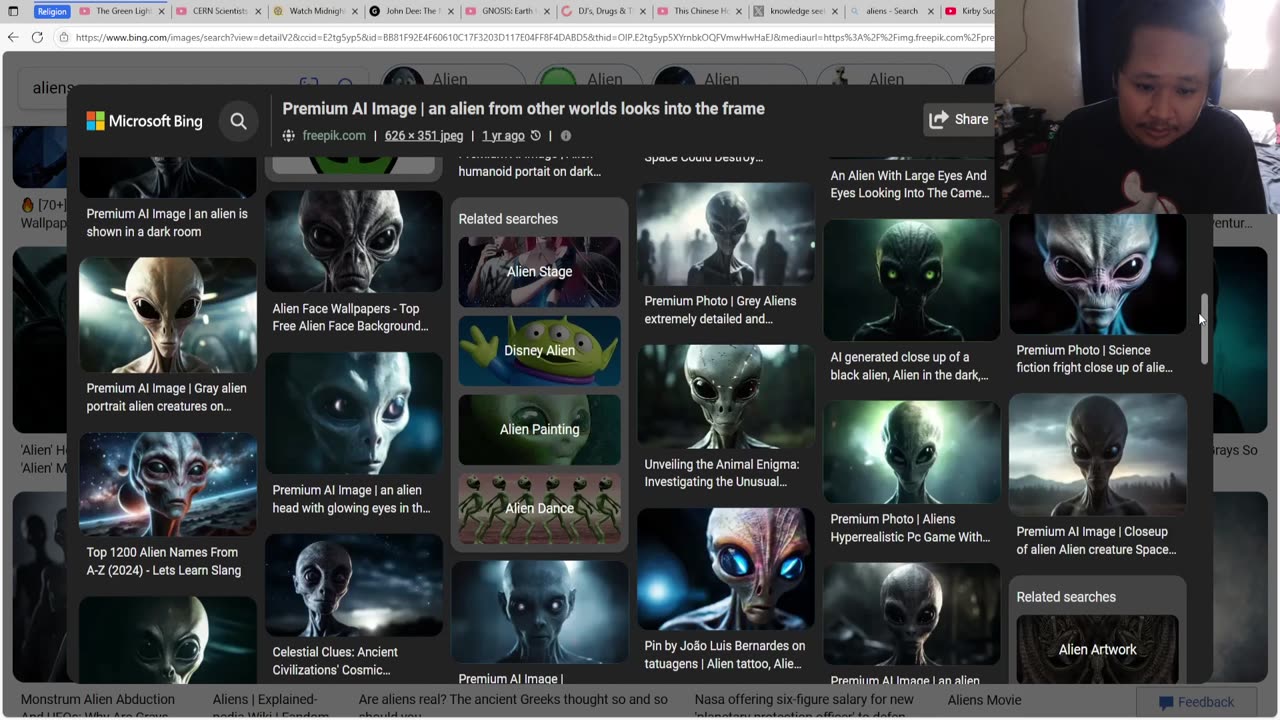Viewport: 1280px width, 720px height.
Task: Click 'An Alien With Large Eyes' caption
Action: (x=909, y=184)
